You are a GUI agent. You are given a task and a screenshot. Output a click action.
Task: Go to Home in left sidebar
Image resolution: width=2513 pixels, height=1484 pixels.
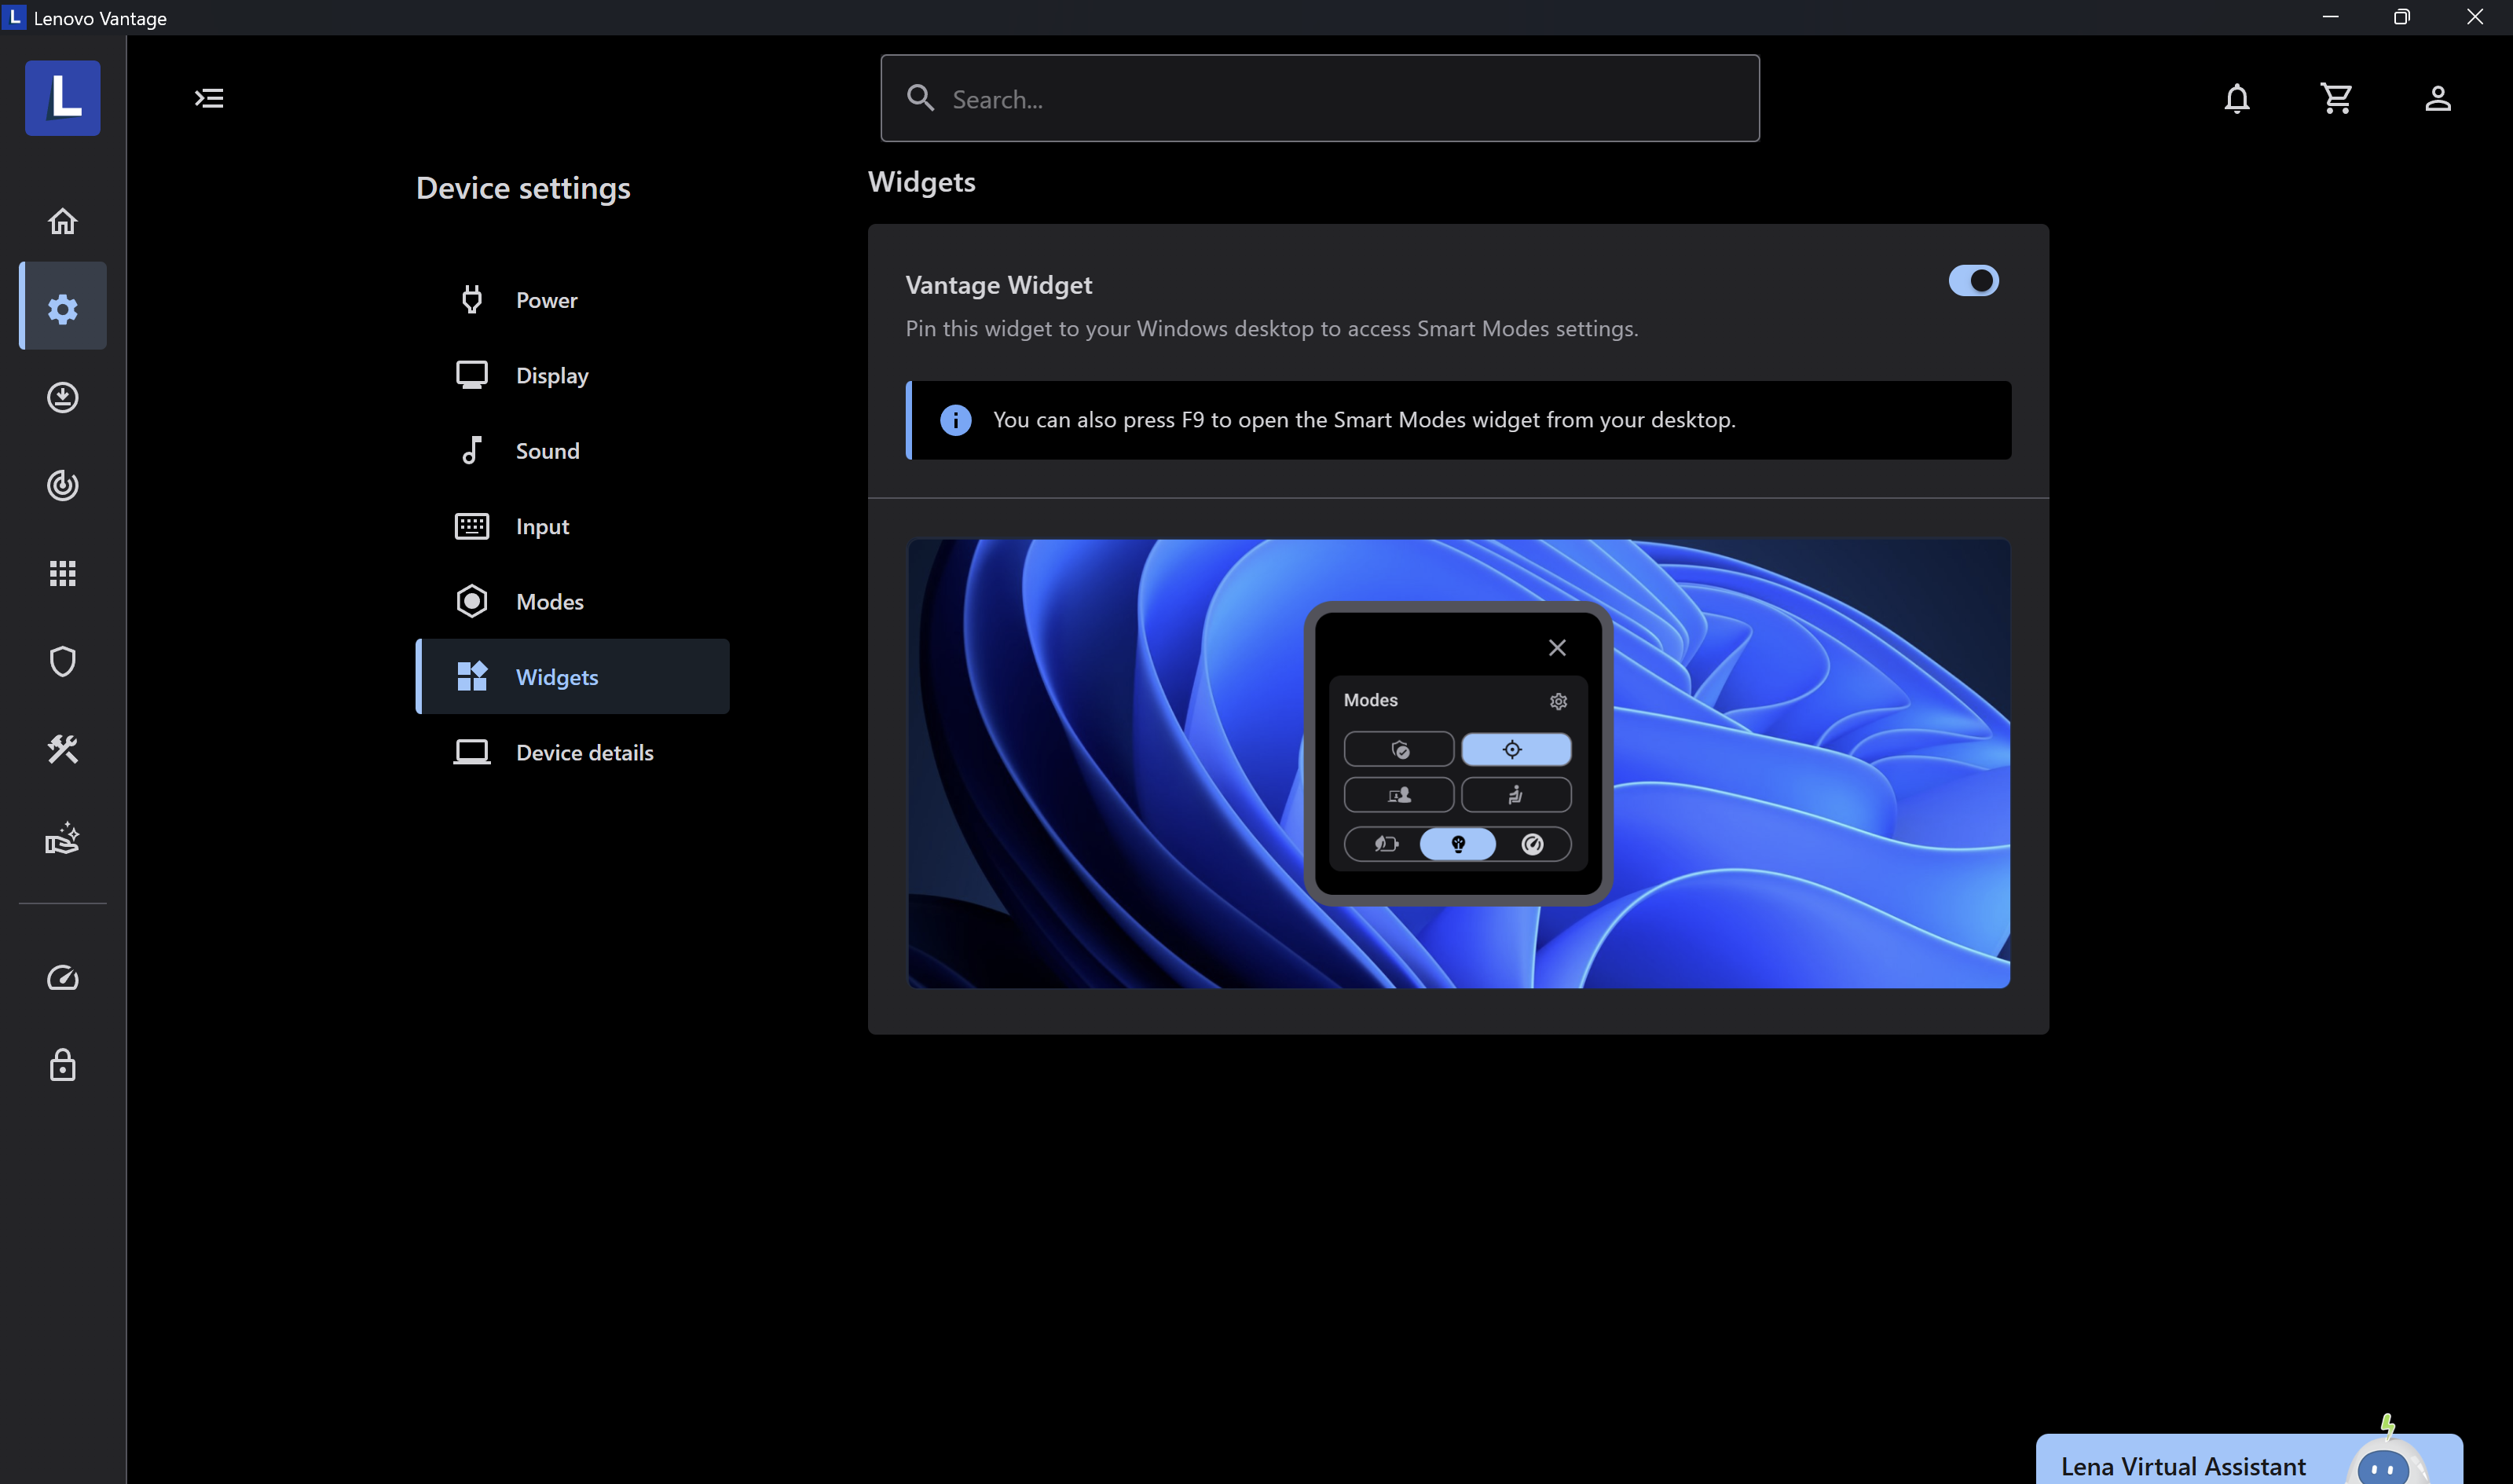[63, 221]
